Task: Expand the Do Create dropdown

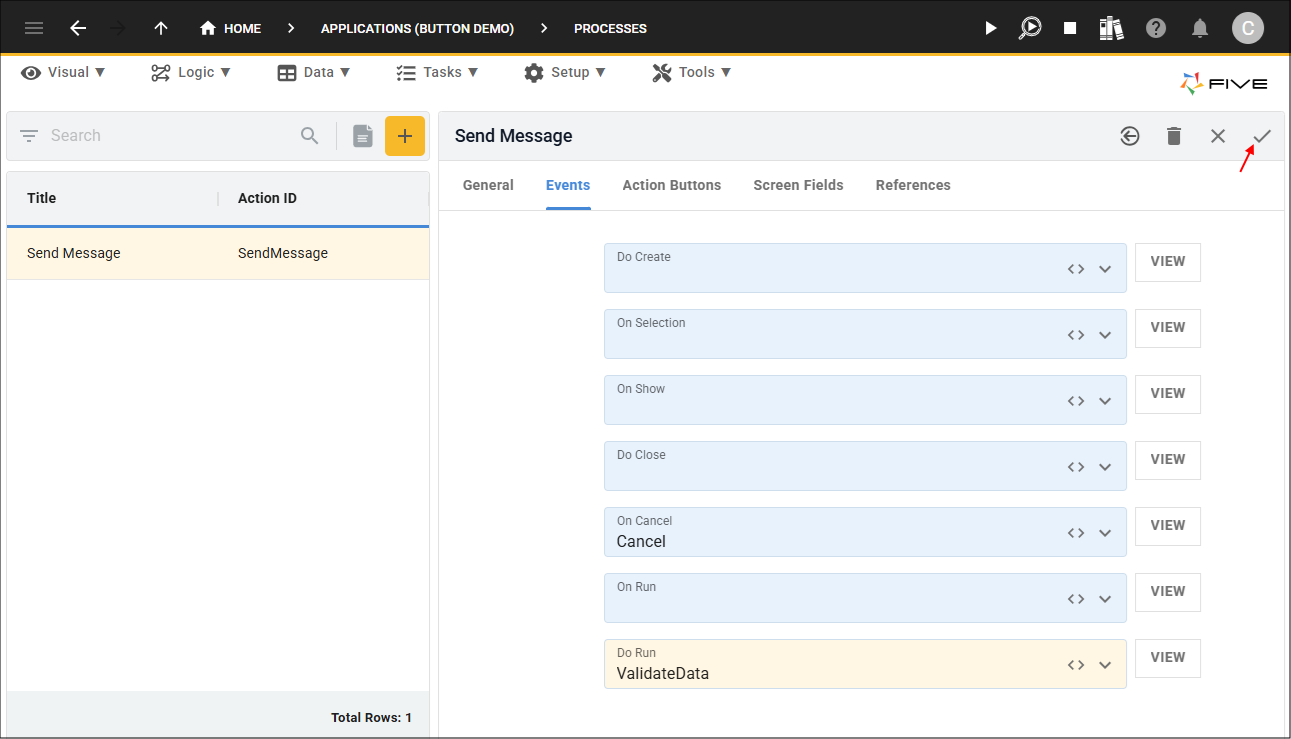Action: [1105, 269]
